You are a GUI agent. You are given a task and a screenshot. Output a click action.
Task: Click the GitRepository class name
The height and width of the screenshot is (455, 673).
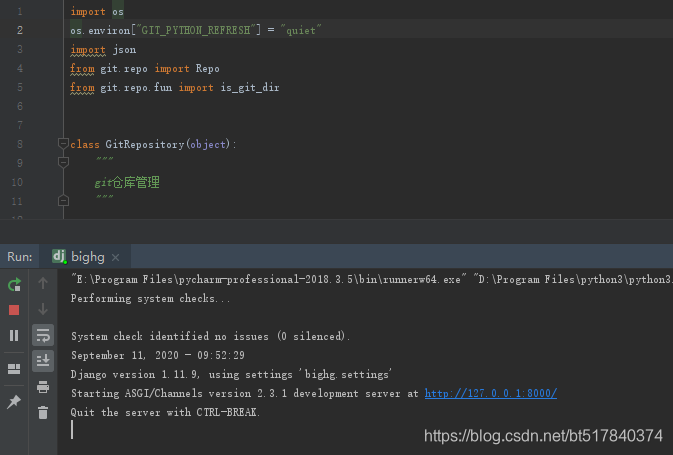point(145,144)
